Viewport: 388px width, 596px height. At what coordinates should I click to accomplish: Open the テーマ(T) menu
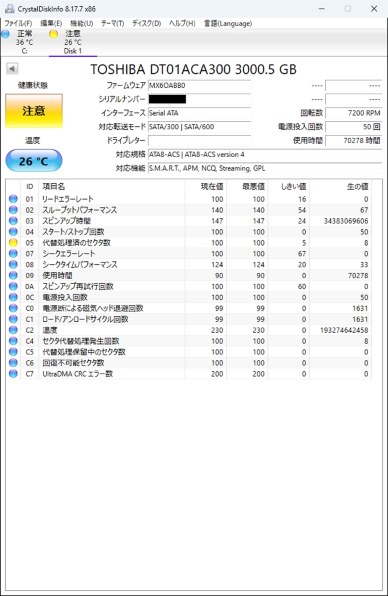[112, 24]
